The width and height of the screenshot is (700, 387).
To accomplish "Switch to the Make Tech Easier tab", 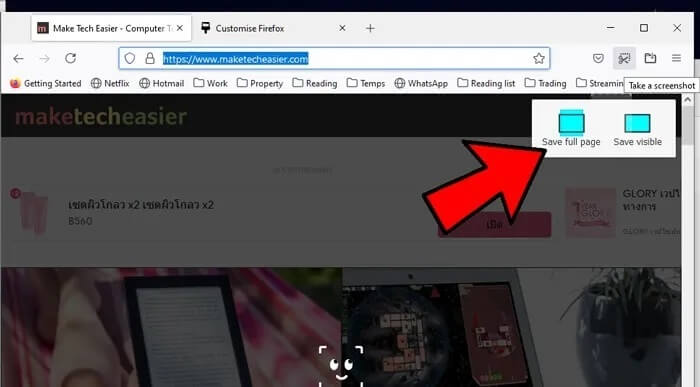I will pyautogui.click(x=111, y=28).
